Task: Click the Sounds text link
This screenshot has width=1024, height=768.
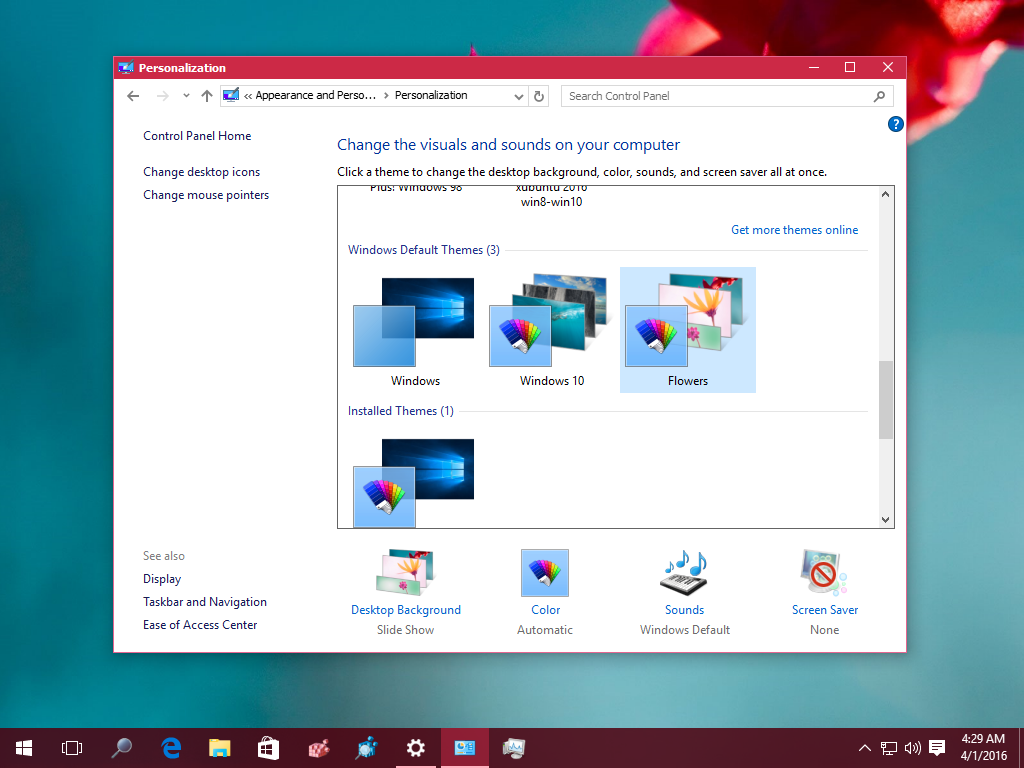Action: pyautogui.click(x=684, y=610)
